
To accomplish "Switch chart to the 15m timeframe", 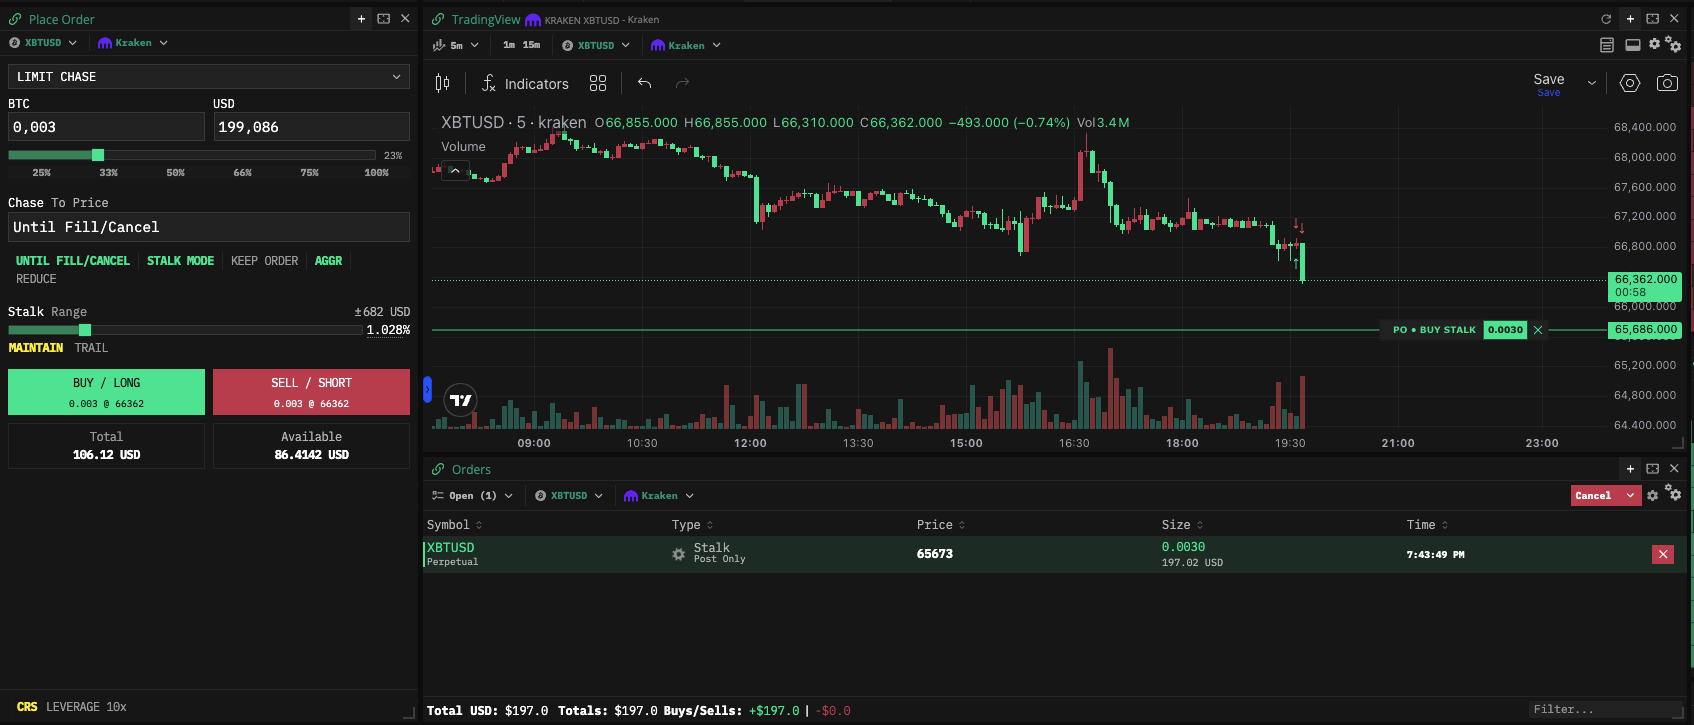I will point(531,45).
